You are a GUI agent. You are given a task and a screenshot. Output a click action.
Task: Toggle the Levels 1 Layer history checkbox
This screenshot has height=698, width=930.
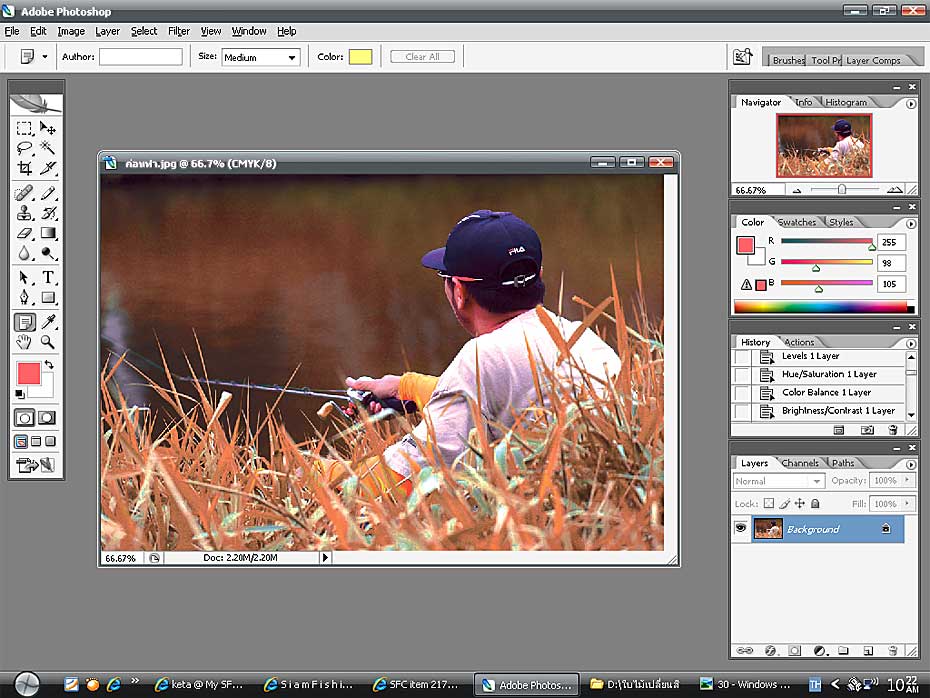pyautogui.click(x=741, y=356)
